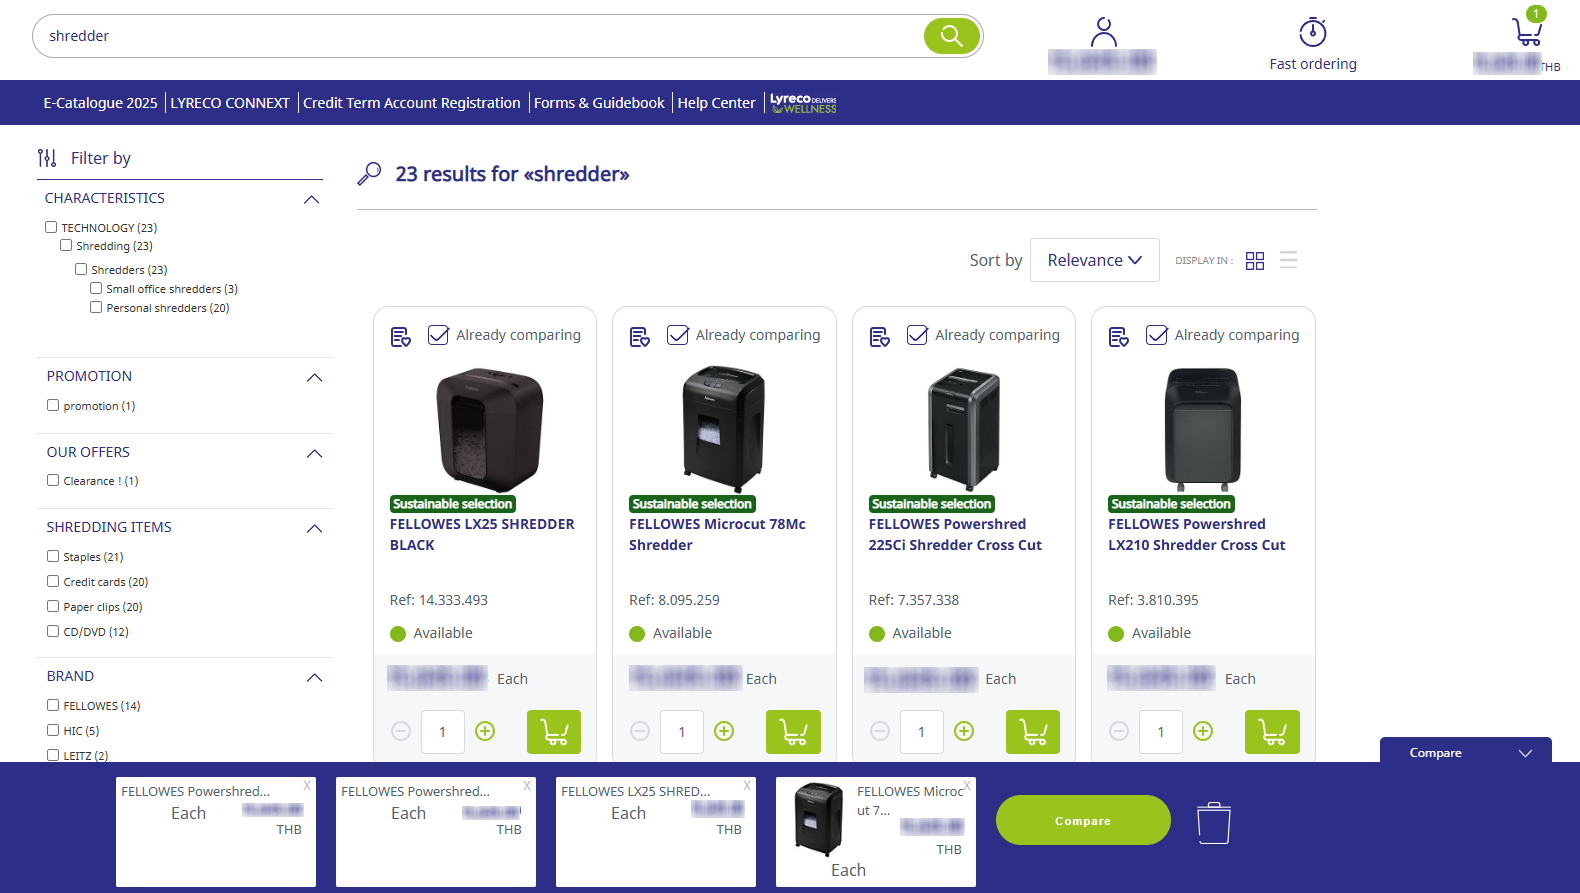The image size is (1580, 893).
Task: Open LYRECO CONNEXT menu item
Action: click(x=230, y=103)
